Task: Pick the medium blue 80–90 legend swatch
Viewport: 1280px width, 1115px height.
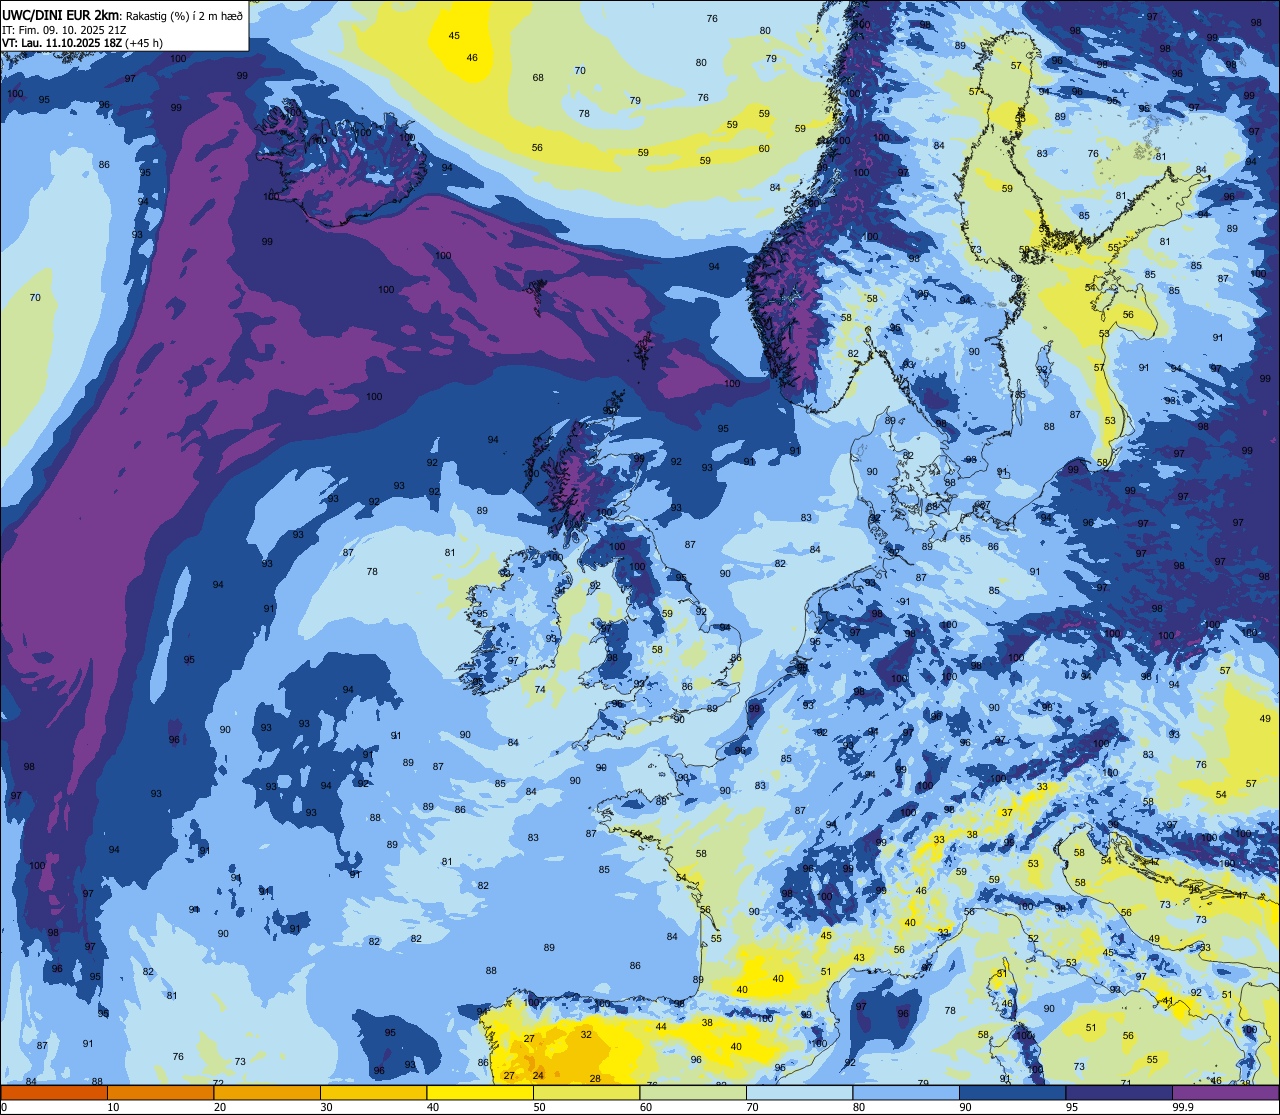Action: [906, 1092]
